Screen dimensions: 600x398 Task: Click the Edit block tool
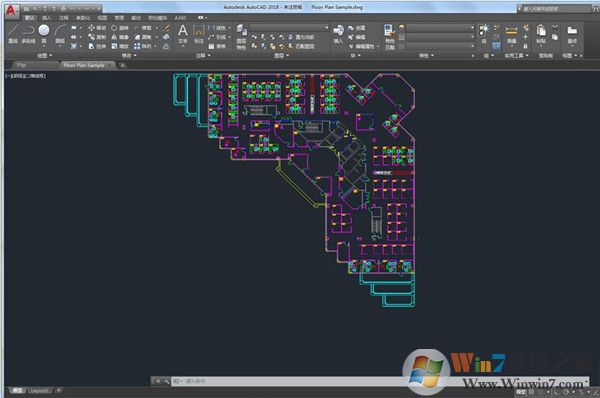(357, 37)
